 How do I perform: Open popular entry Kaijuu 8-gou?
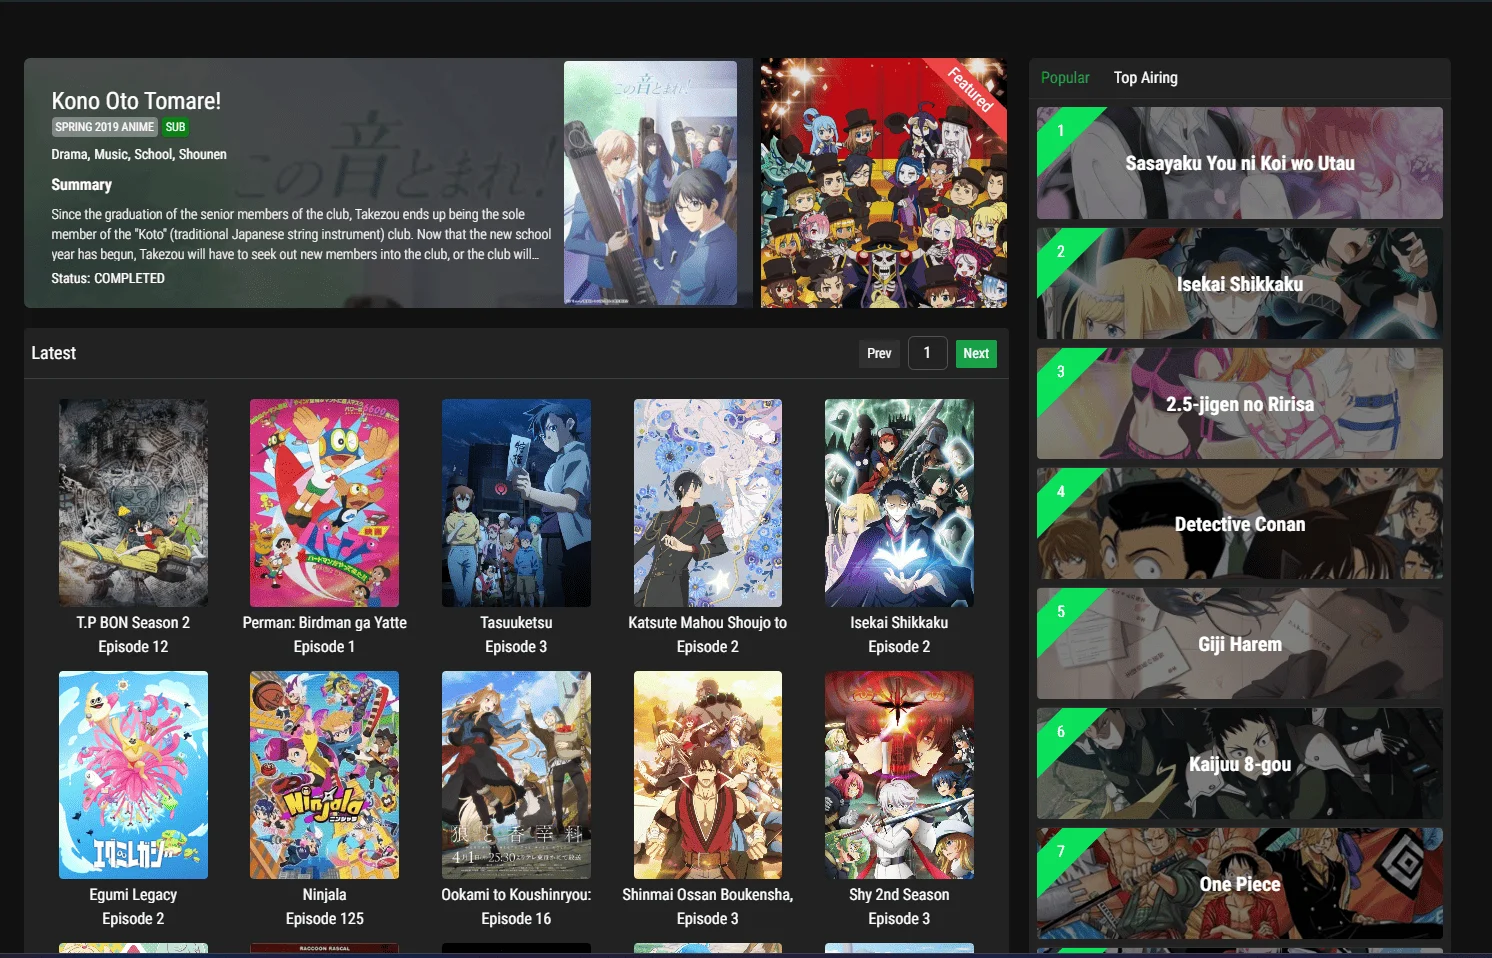(1240, 763)
